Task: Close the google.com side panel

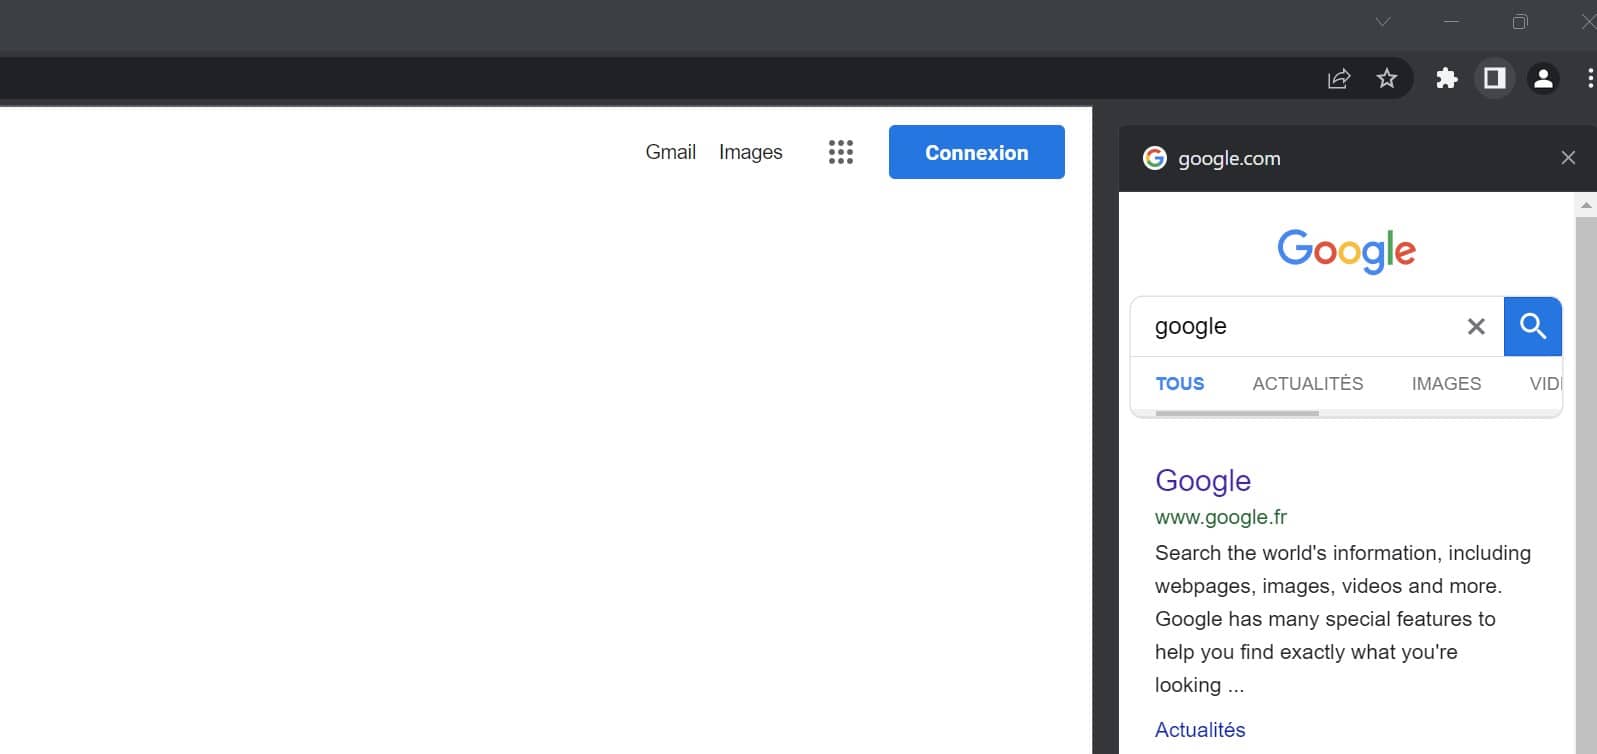Action: [1567, 158]
